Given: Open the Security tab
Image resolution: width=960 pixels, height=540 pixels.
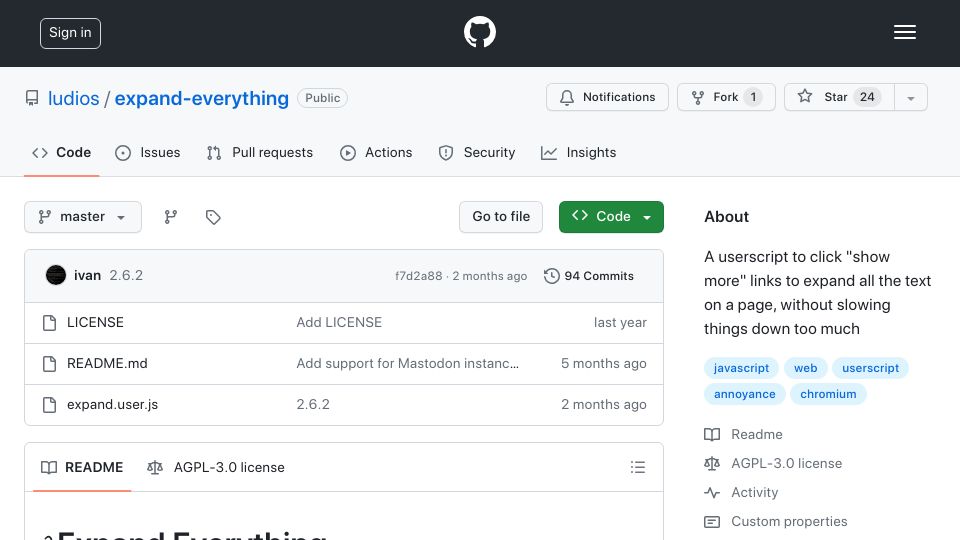Looking at the screenshot, I should click(477, 152).
